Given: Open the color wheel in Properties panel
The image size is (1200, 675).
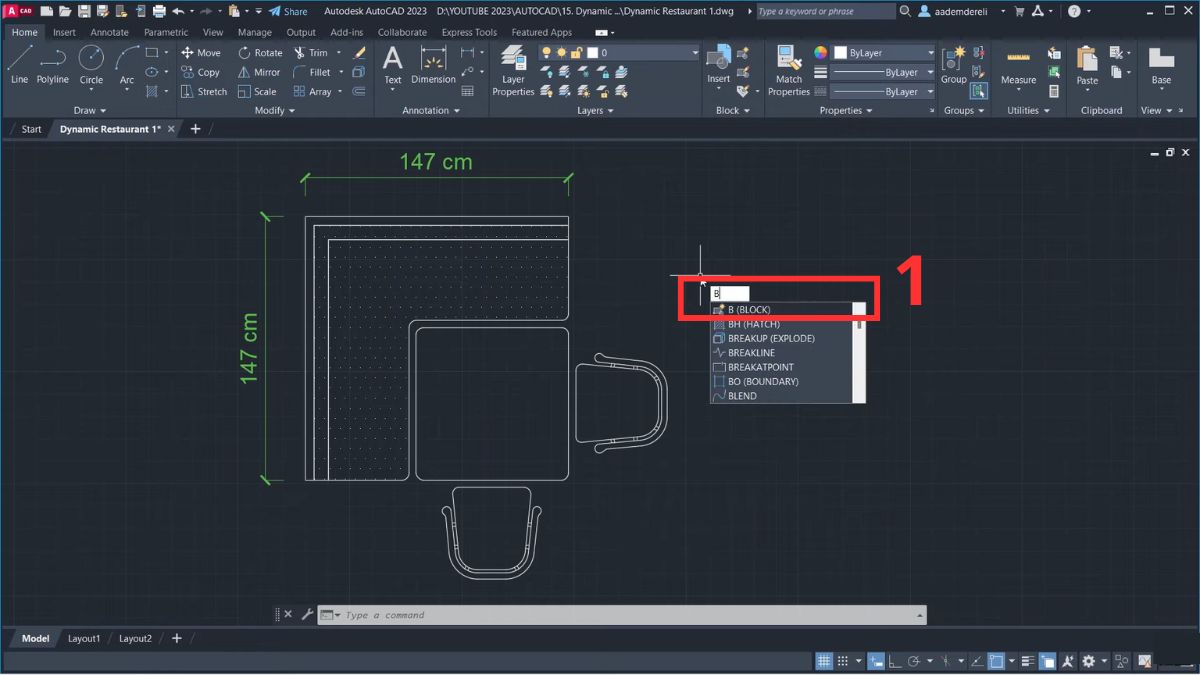Looking at the screenshot, I should coord(819,50).
